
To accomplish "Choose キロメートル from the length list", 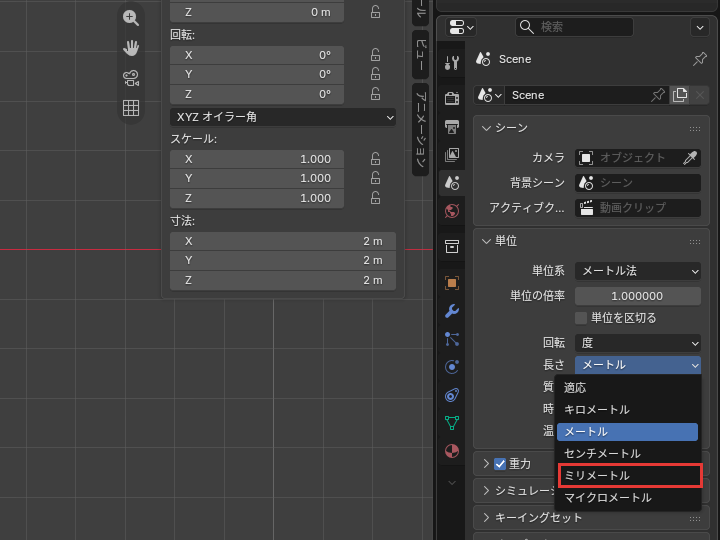I will click(627, 410).
